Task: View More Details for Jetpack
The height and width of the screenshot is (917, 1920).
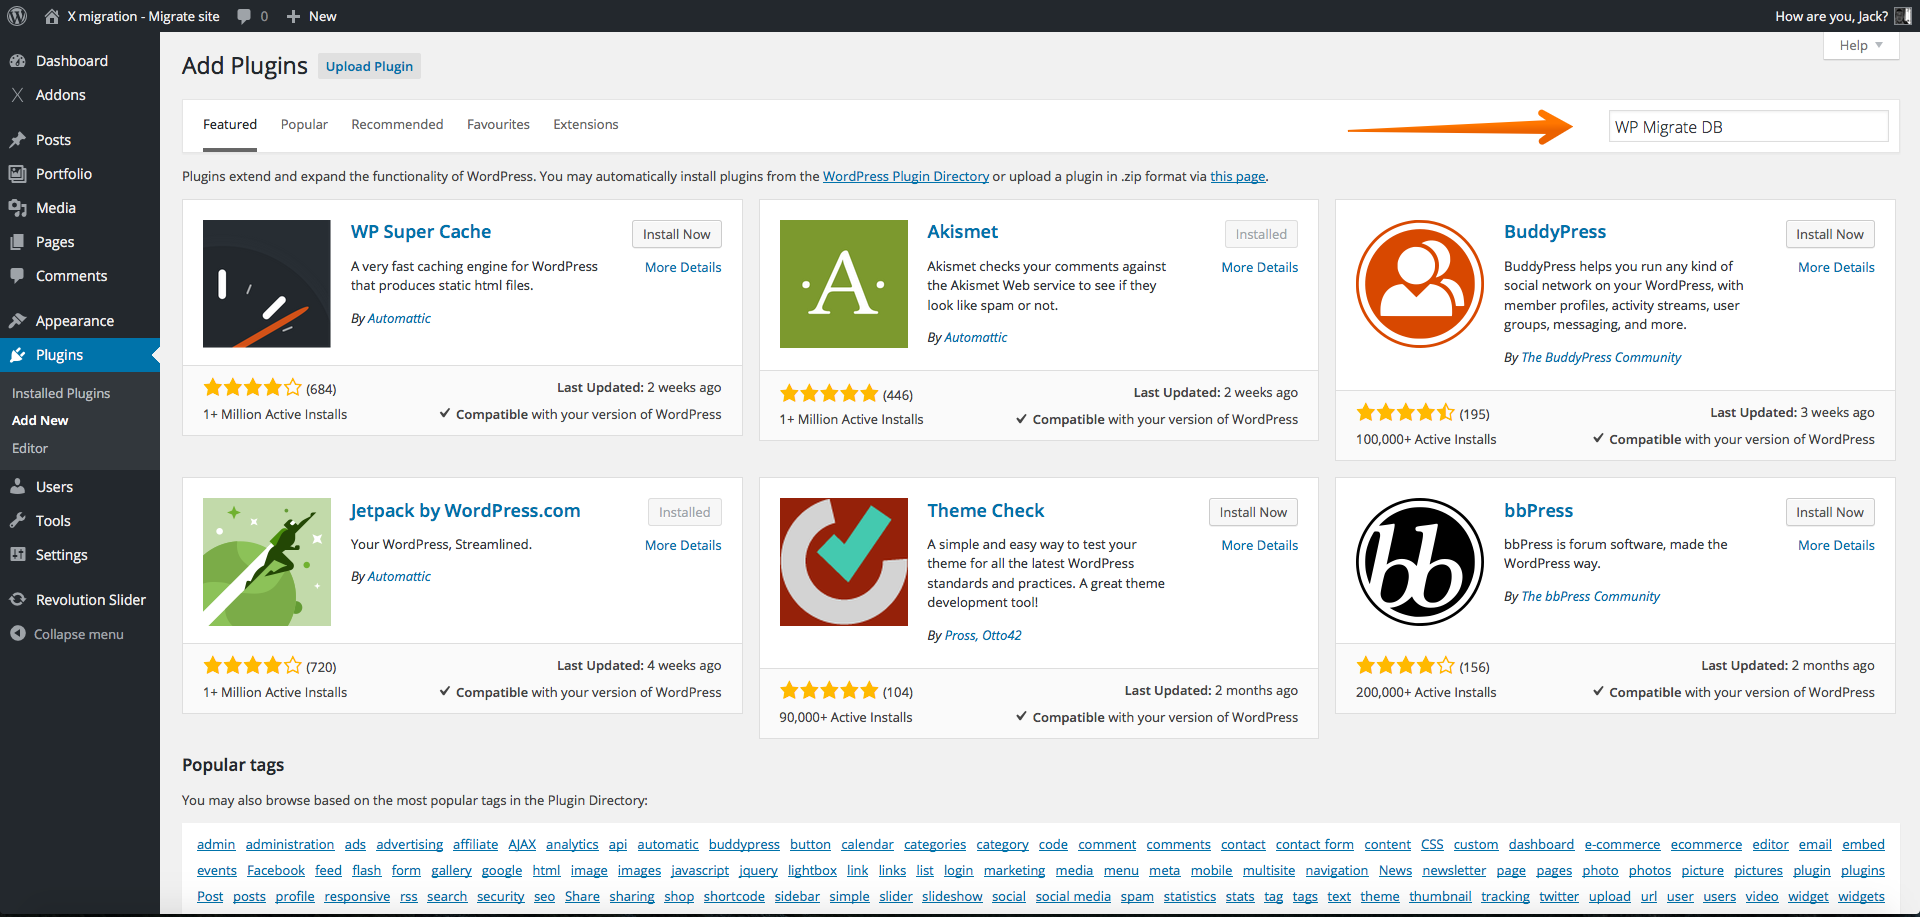Action: (x=683, y=546)
